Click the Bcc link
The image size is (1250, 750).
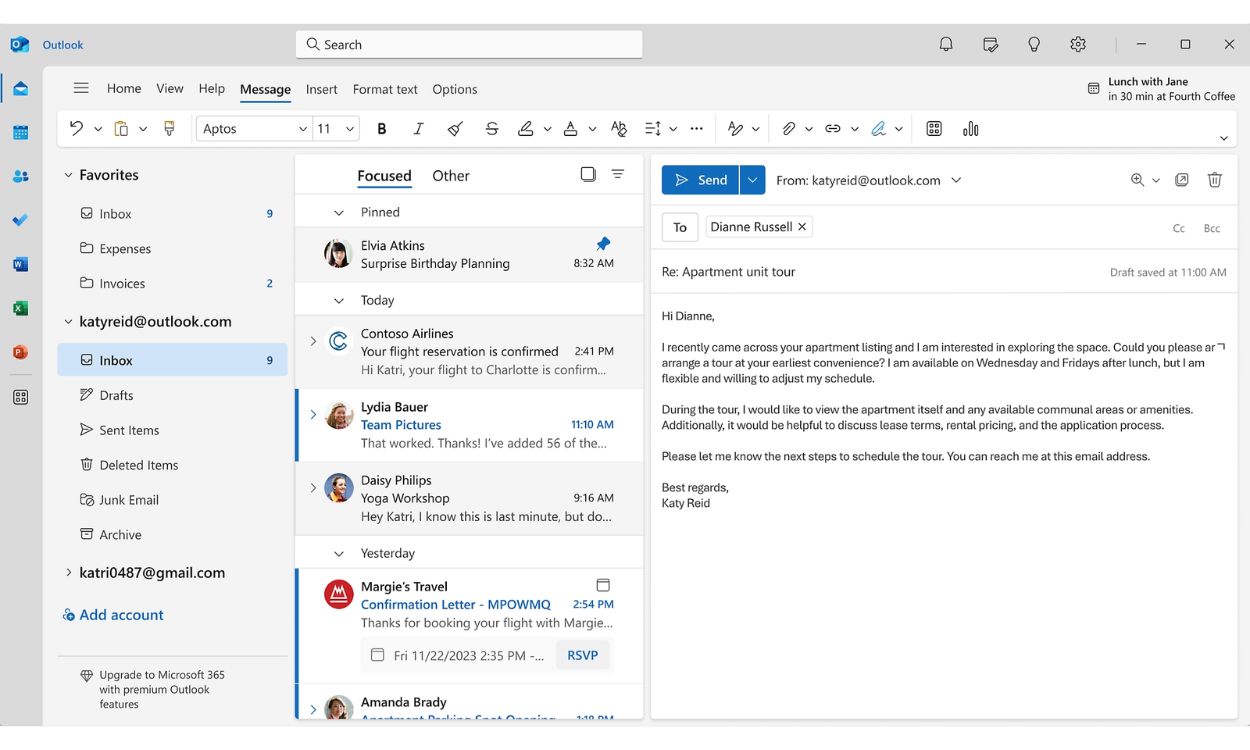[x=1212, y=229]
